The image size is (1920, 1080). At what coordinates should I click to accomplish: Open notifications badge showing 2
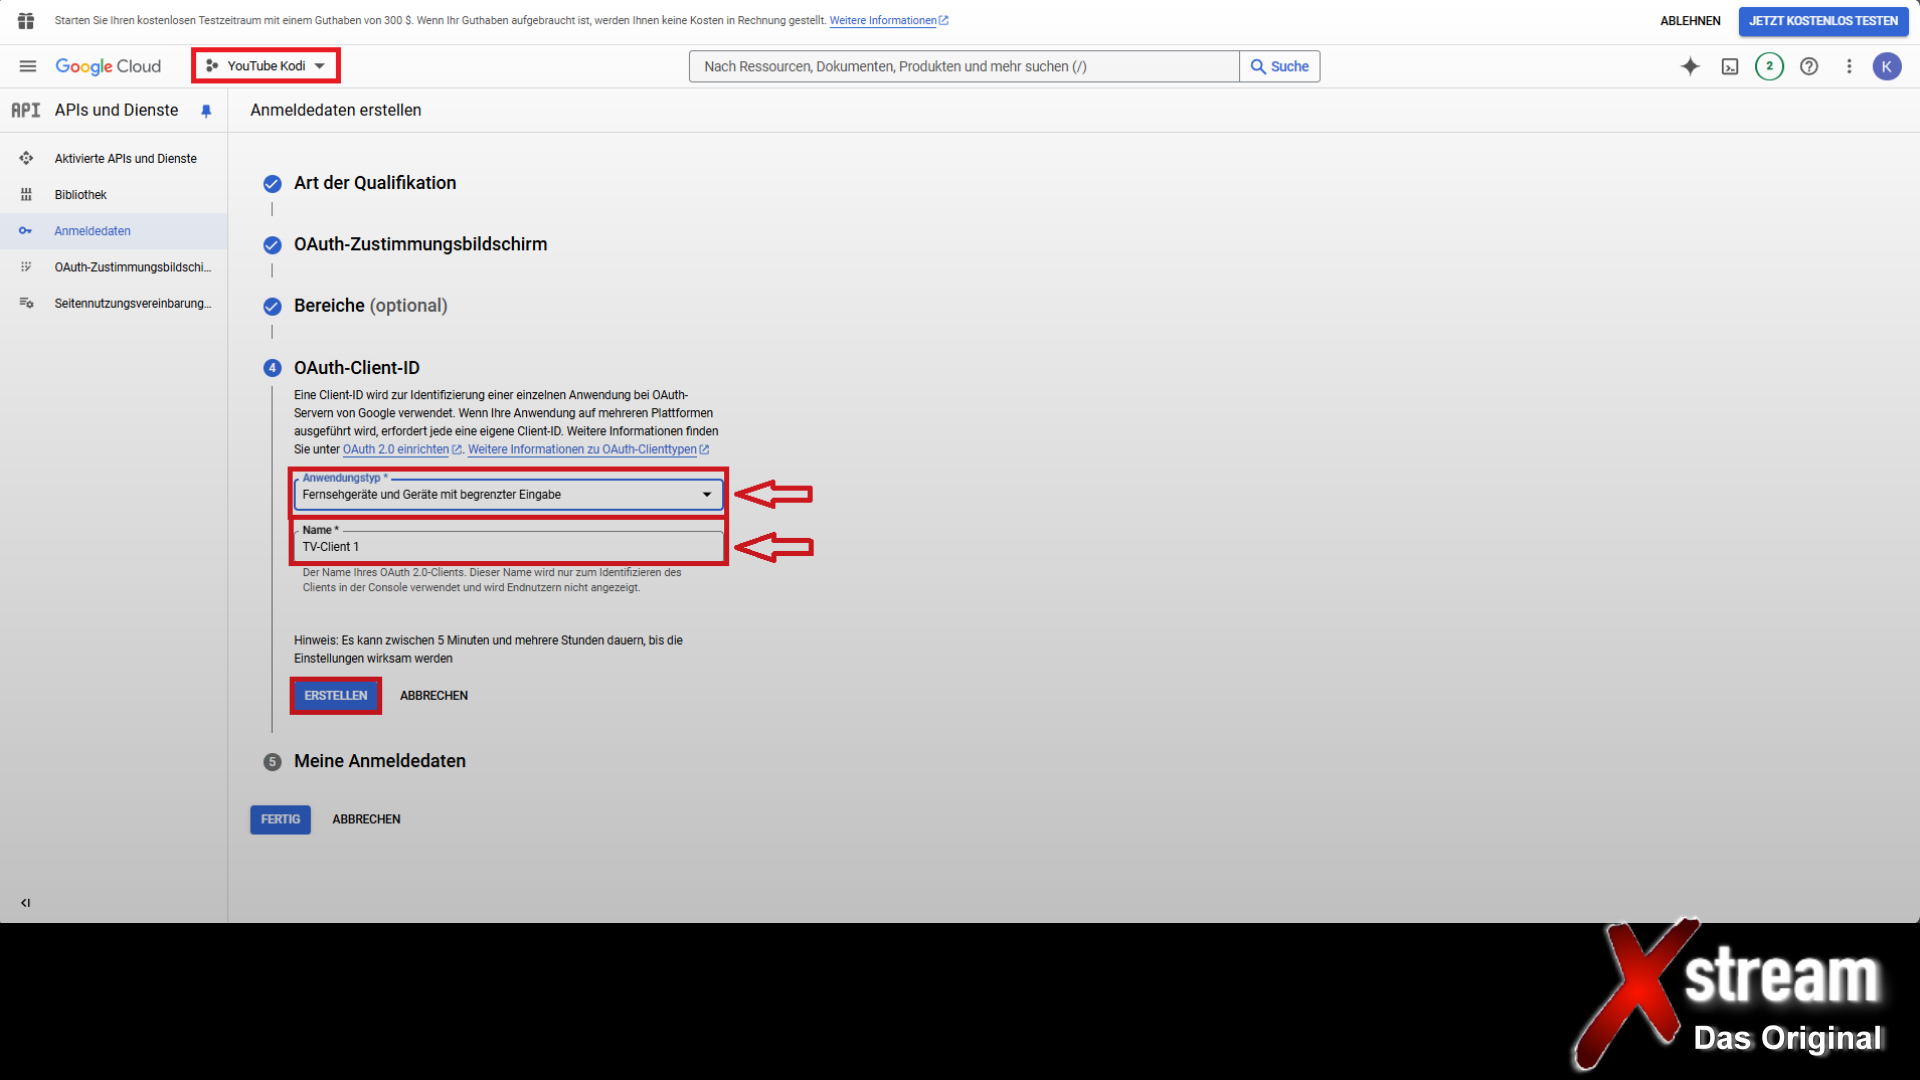click(1769, 66)
